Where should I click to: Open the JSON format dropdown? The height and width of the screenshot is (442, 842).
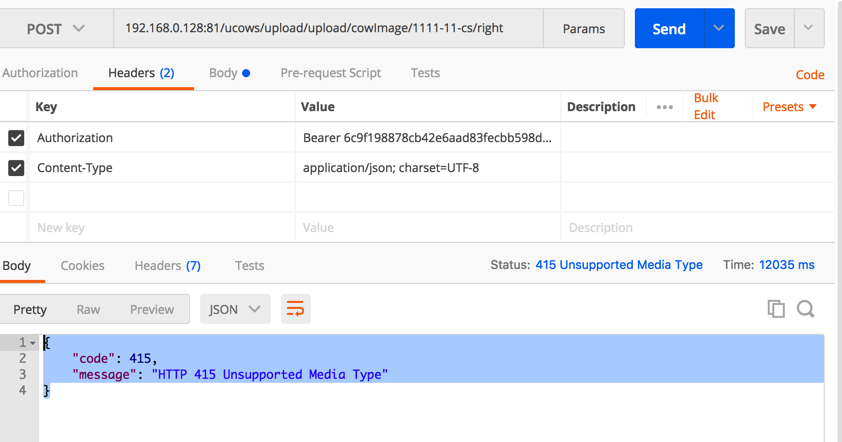pos(235,309)
